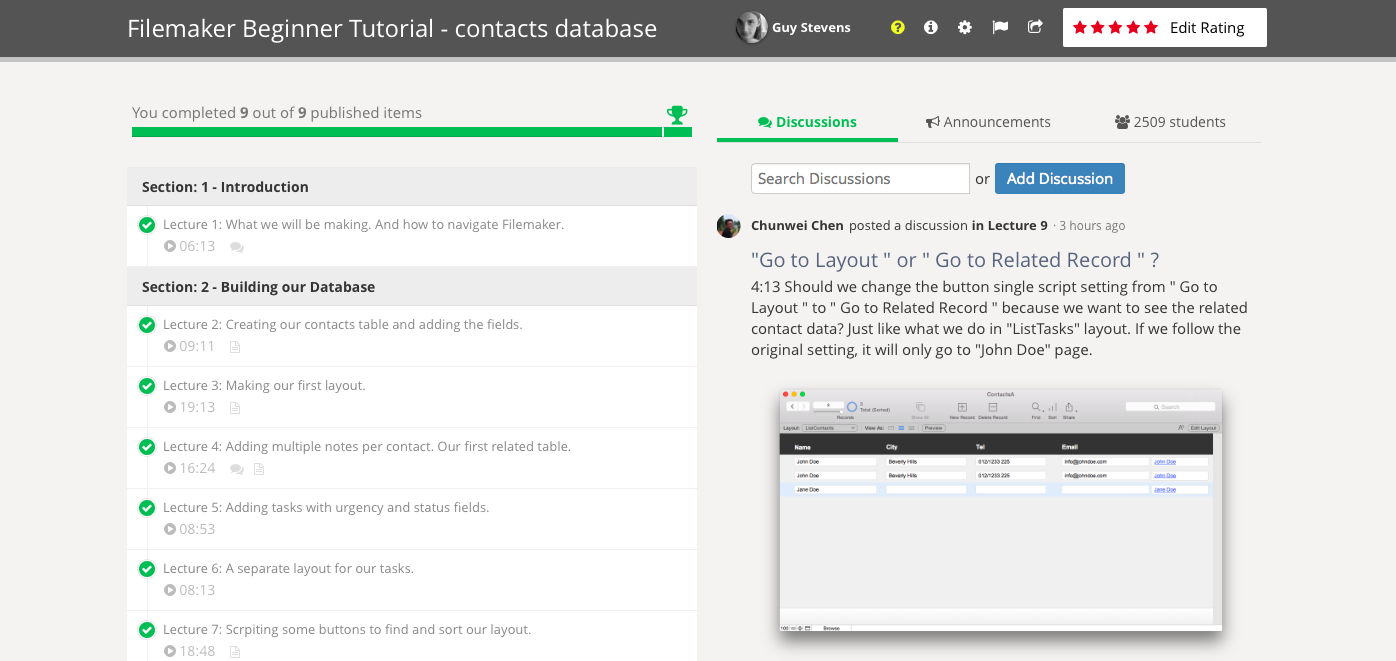Open the ContactsA screenshot thumbnail in discussion
The image size is (1396, 661).
click(x=1001, y=510)
